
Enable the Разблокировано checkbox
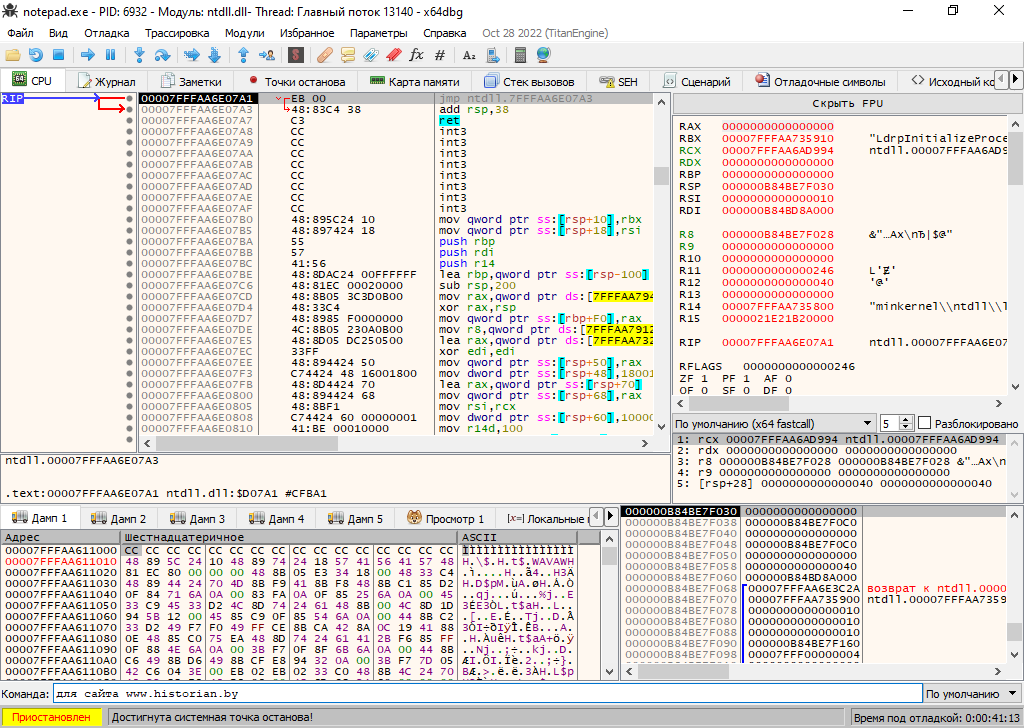925,423
